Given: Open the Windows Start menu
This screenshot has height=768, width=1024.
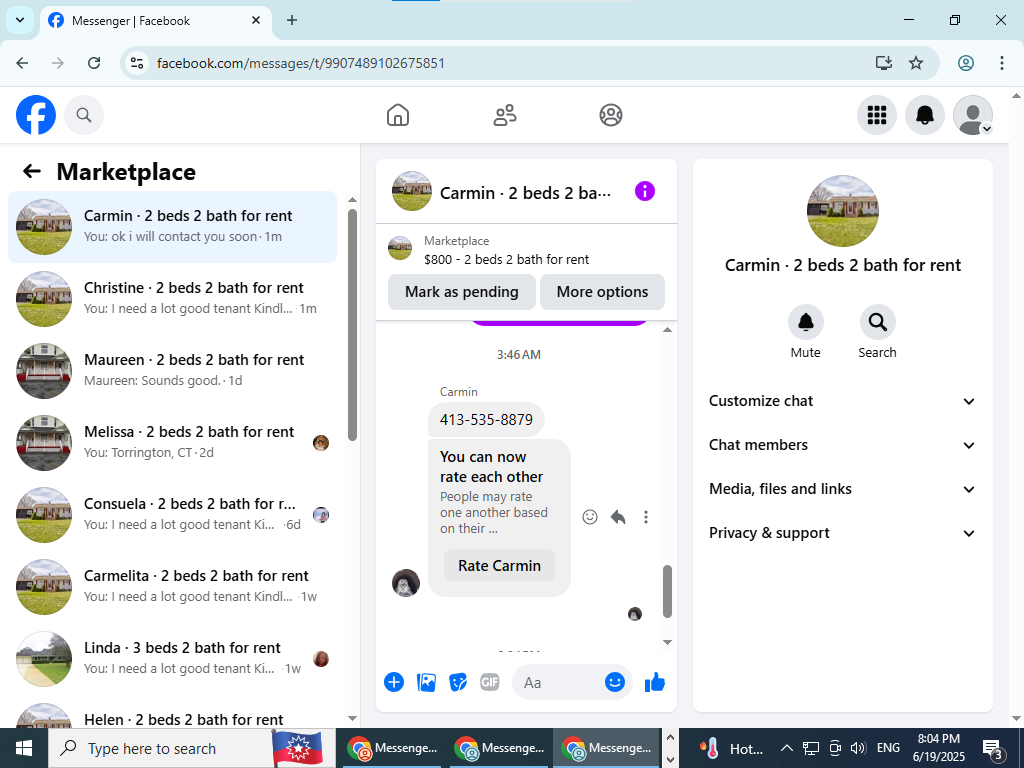Looking at the screenshot, I should [x=24, y=748].
